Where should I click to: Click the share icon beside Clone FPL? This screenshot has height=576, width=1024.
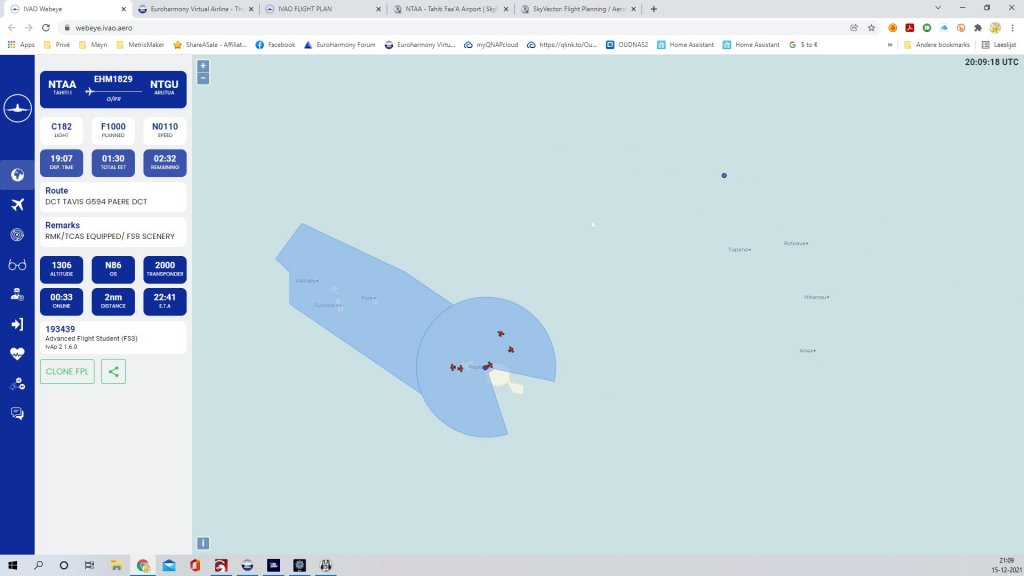pos(113,372)
